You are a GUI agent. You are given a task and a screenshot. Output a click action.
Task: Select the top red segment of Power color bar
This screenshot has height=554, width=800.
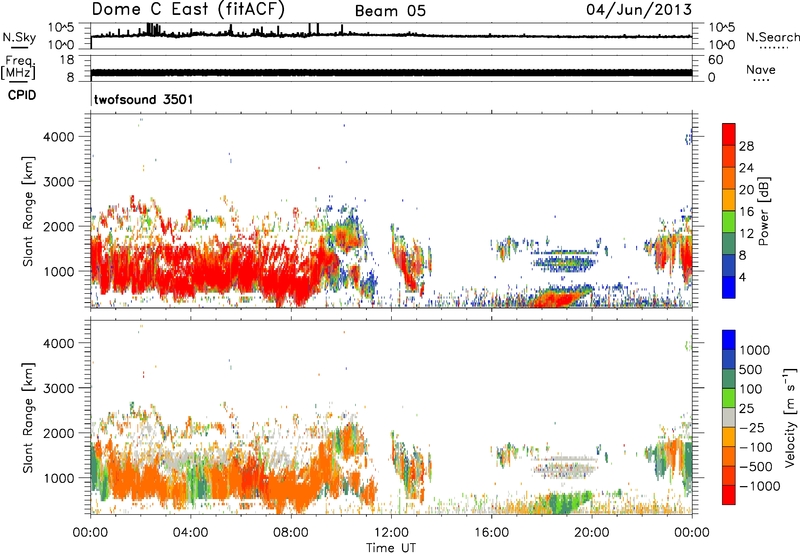click(x=729, y=134)
